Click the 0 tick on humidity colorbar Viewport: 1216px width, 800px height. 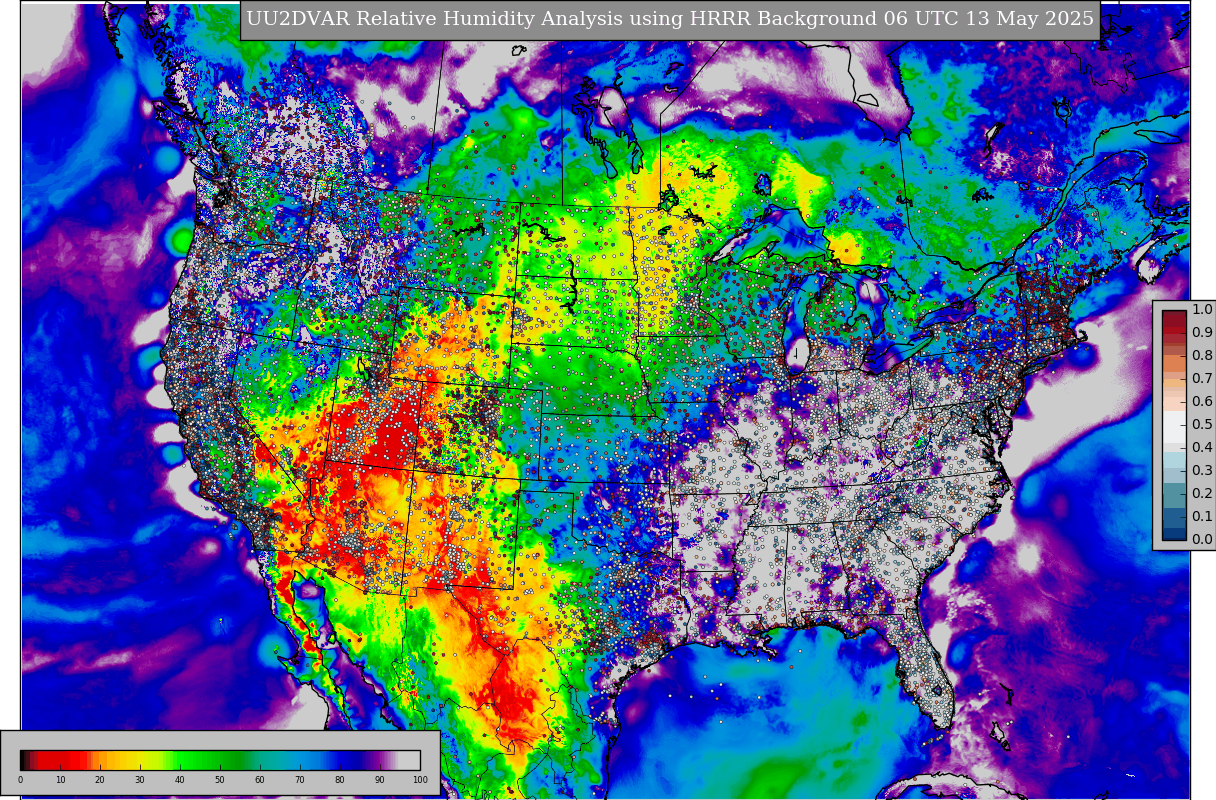(x=20, y=780)
